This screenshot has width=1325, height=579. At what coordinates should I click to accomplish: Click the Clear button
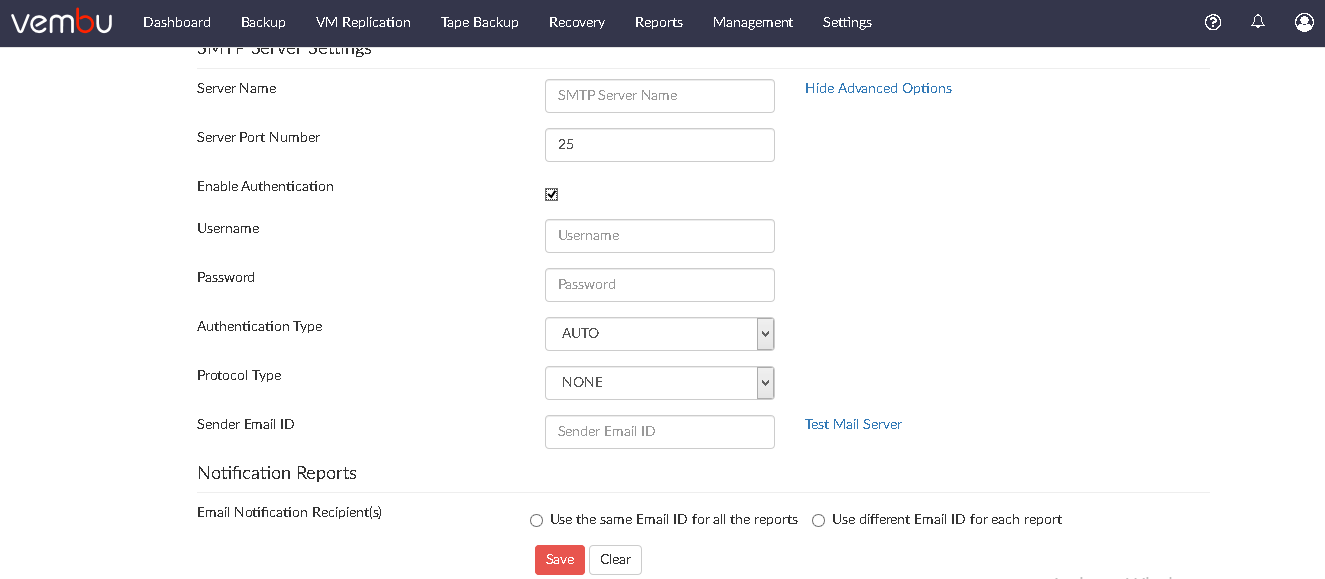coord(615,560)
